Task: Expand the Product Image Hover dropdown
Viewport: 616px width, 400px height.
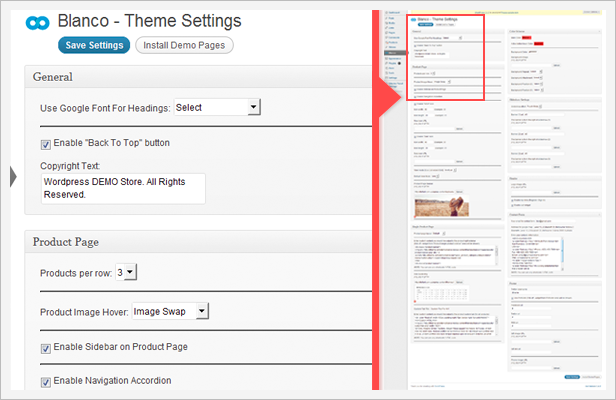Action: [x=170, y=311]
